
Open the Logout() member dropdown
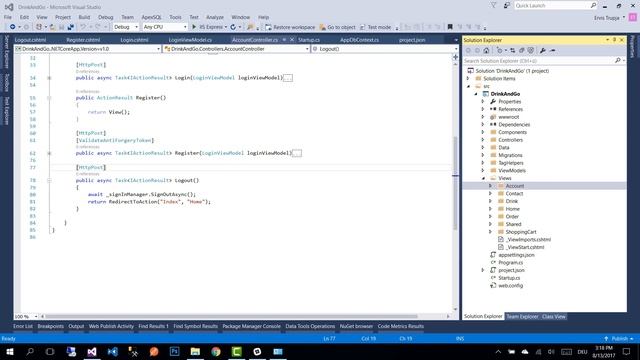pos(385,49)
